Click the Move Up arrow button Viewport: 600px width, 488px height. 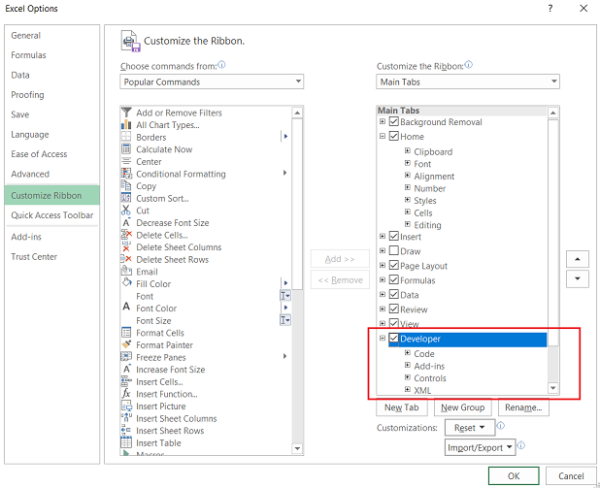pos(577,259)
